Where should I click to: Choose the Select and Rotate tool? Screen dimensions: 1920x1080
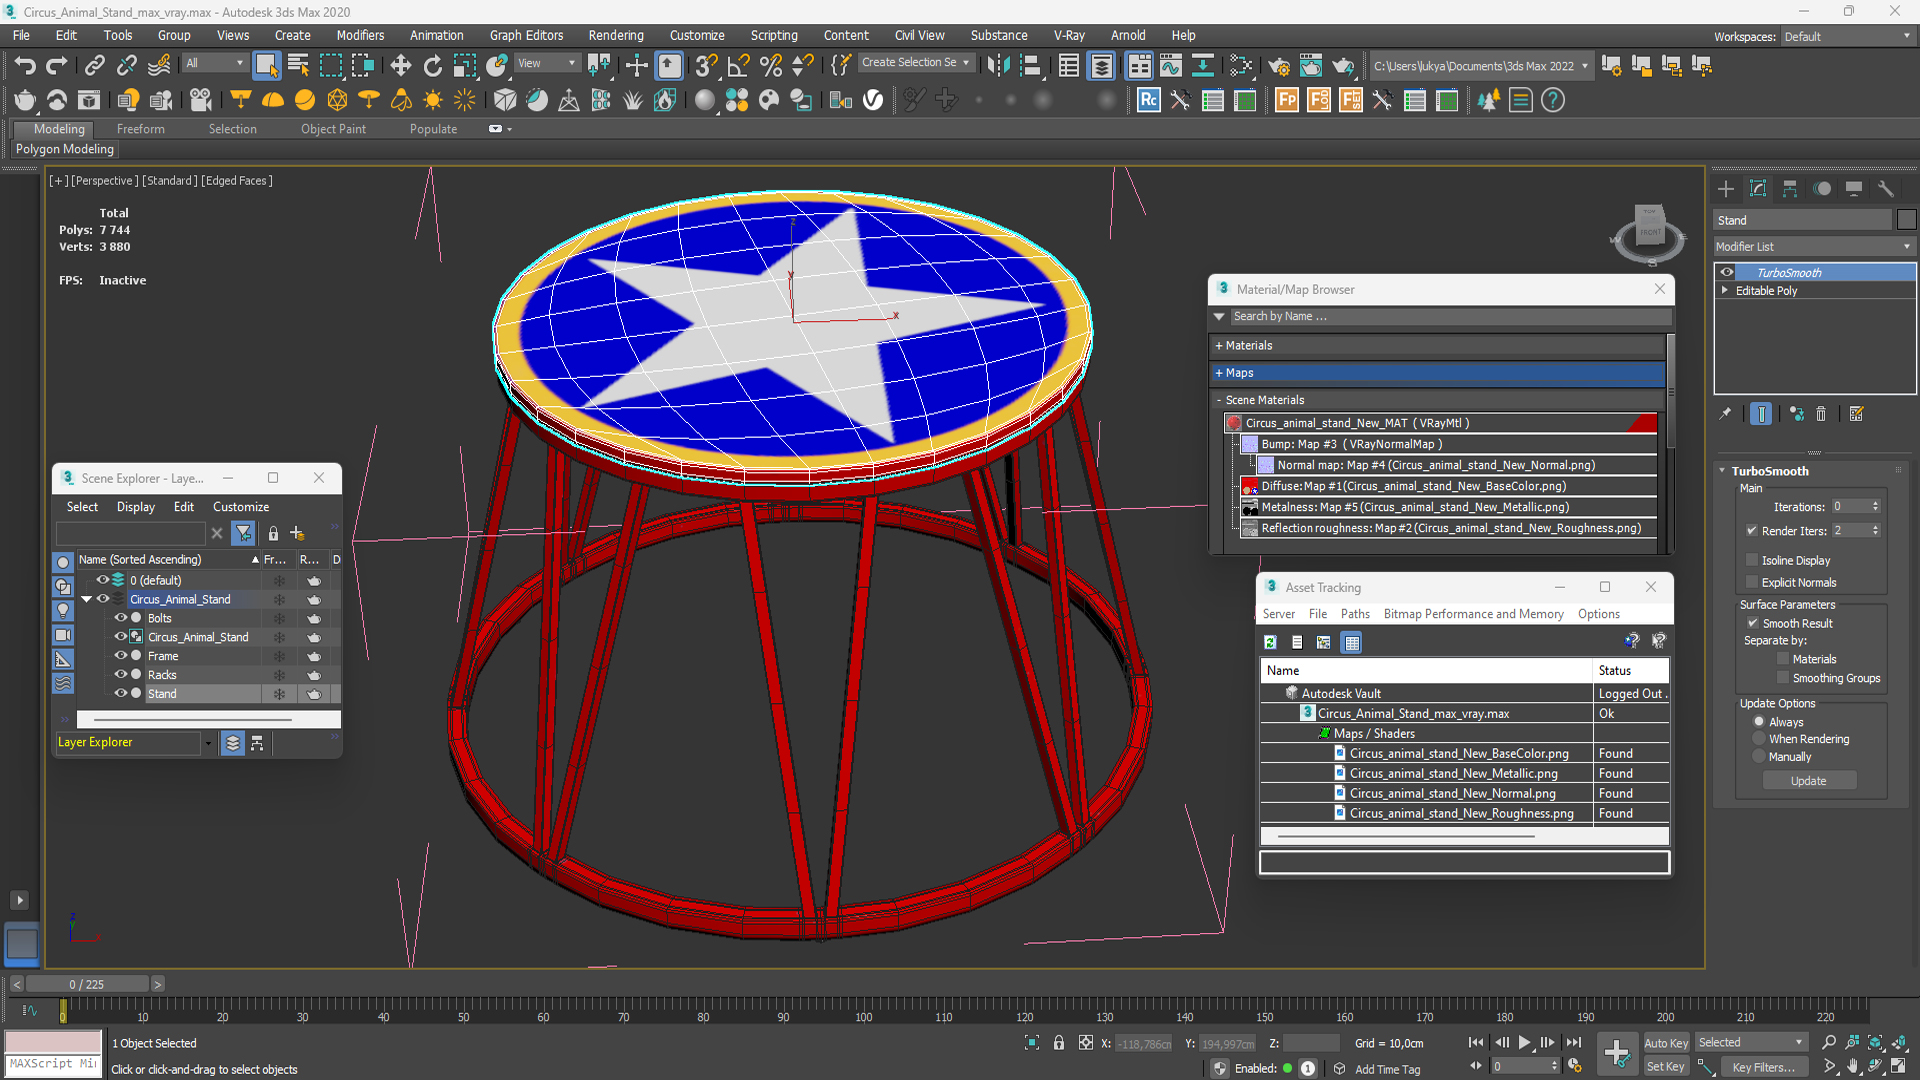tap(433, 66)
